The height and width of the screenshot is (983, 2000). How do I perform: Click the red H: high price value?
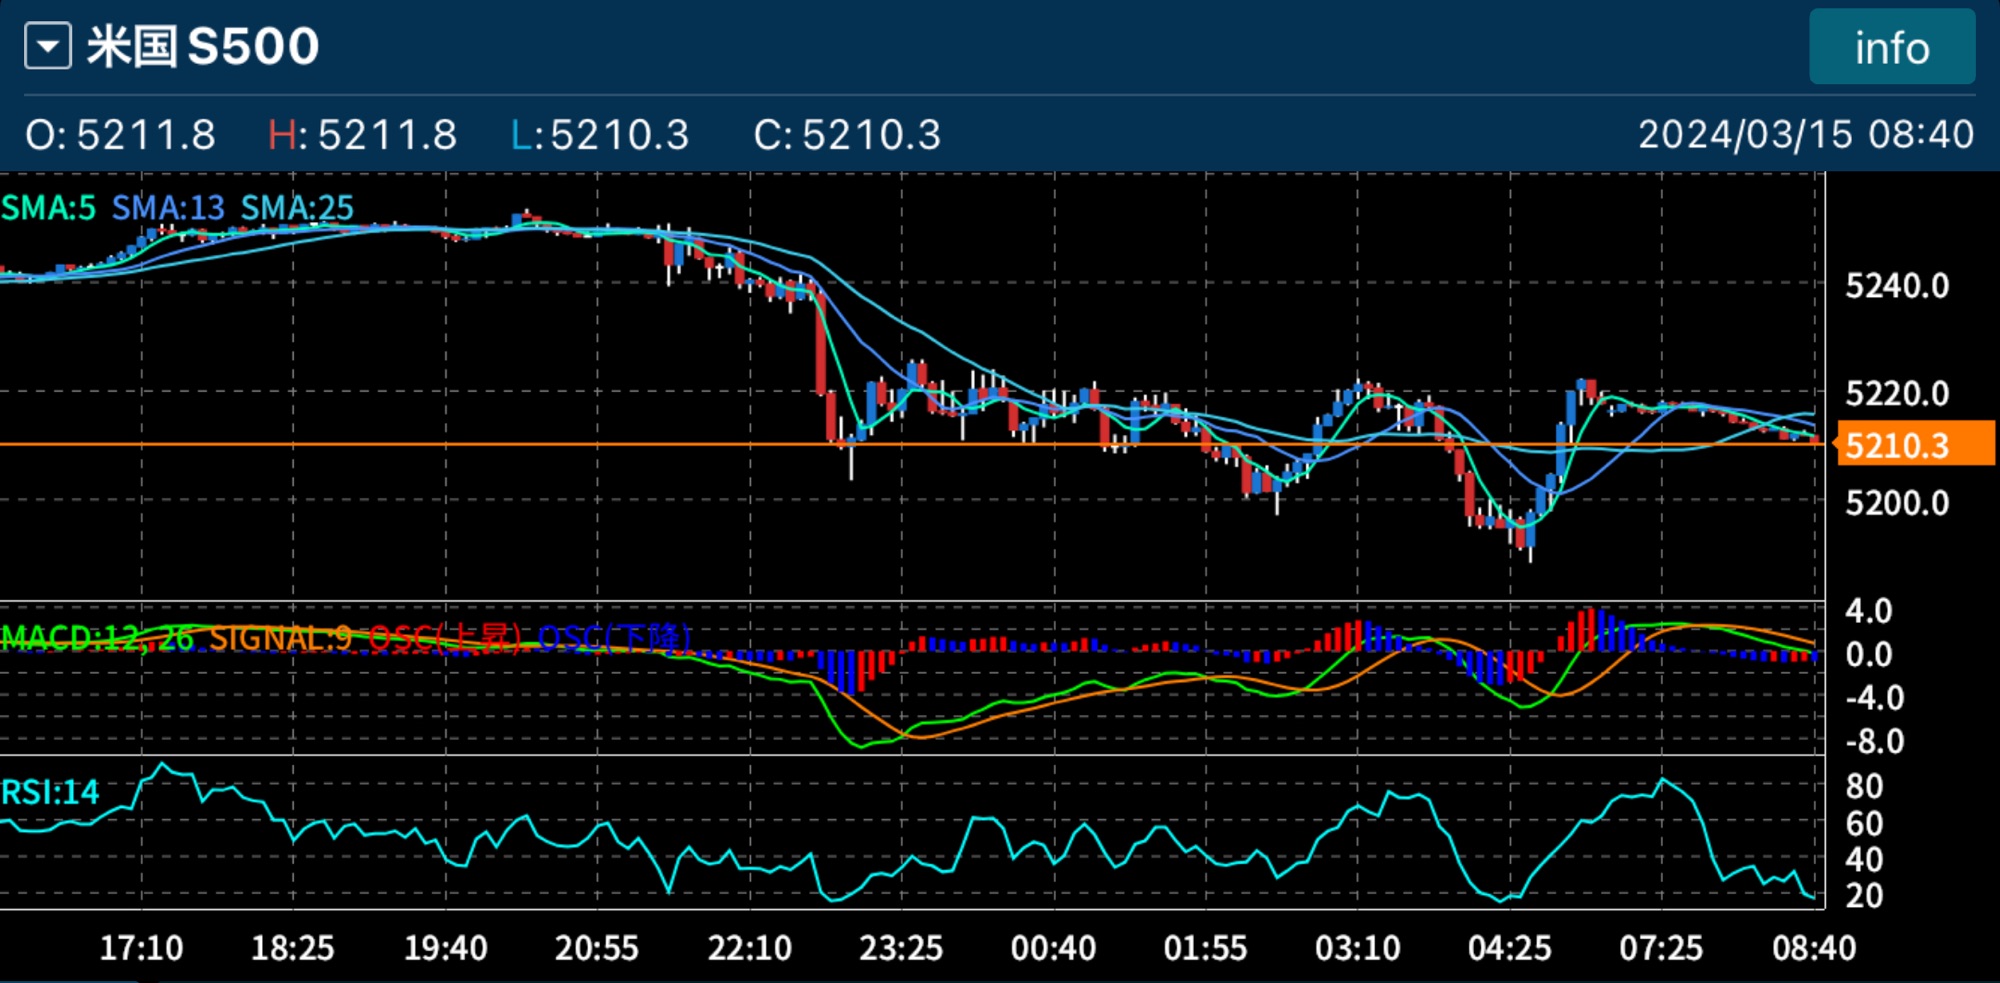click(362, 135)
